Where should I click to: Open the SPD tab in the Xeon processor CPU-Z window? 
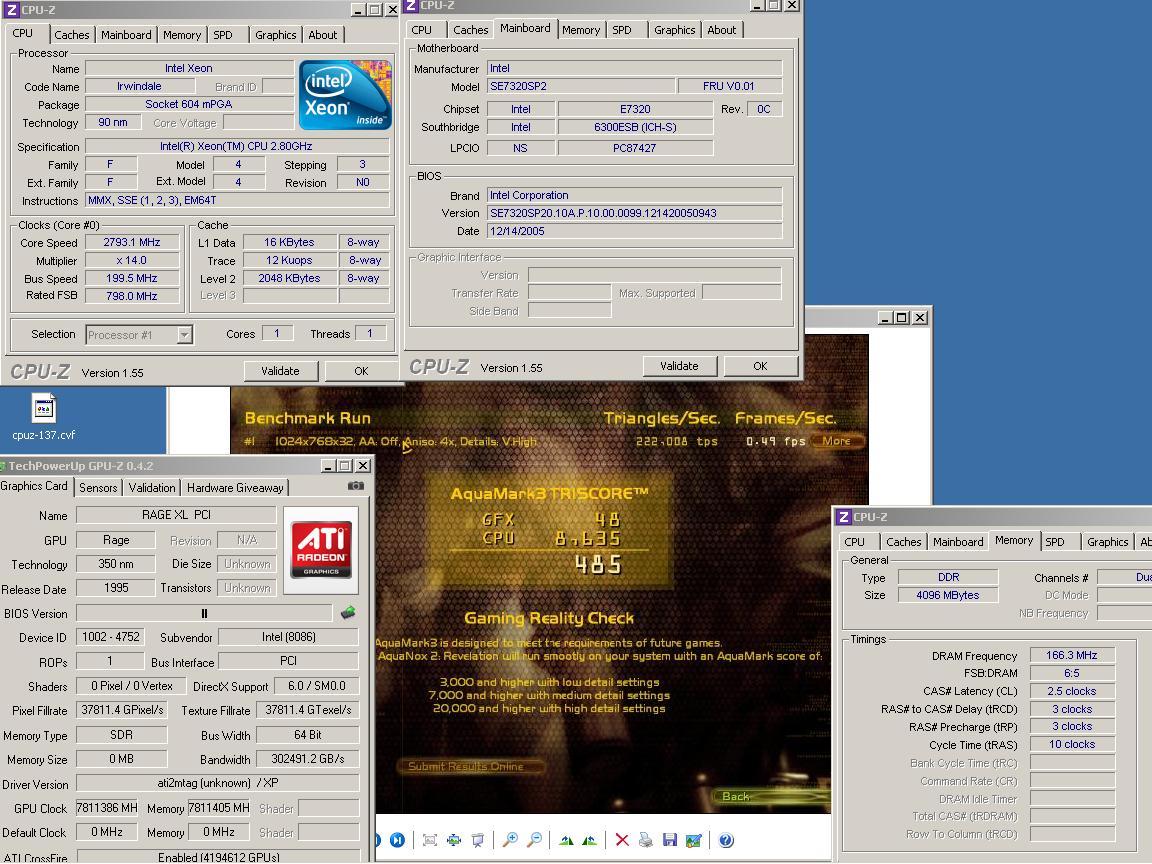tap(223, 35)
